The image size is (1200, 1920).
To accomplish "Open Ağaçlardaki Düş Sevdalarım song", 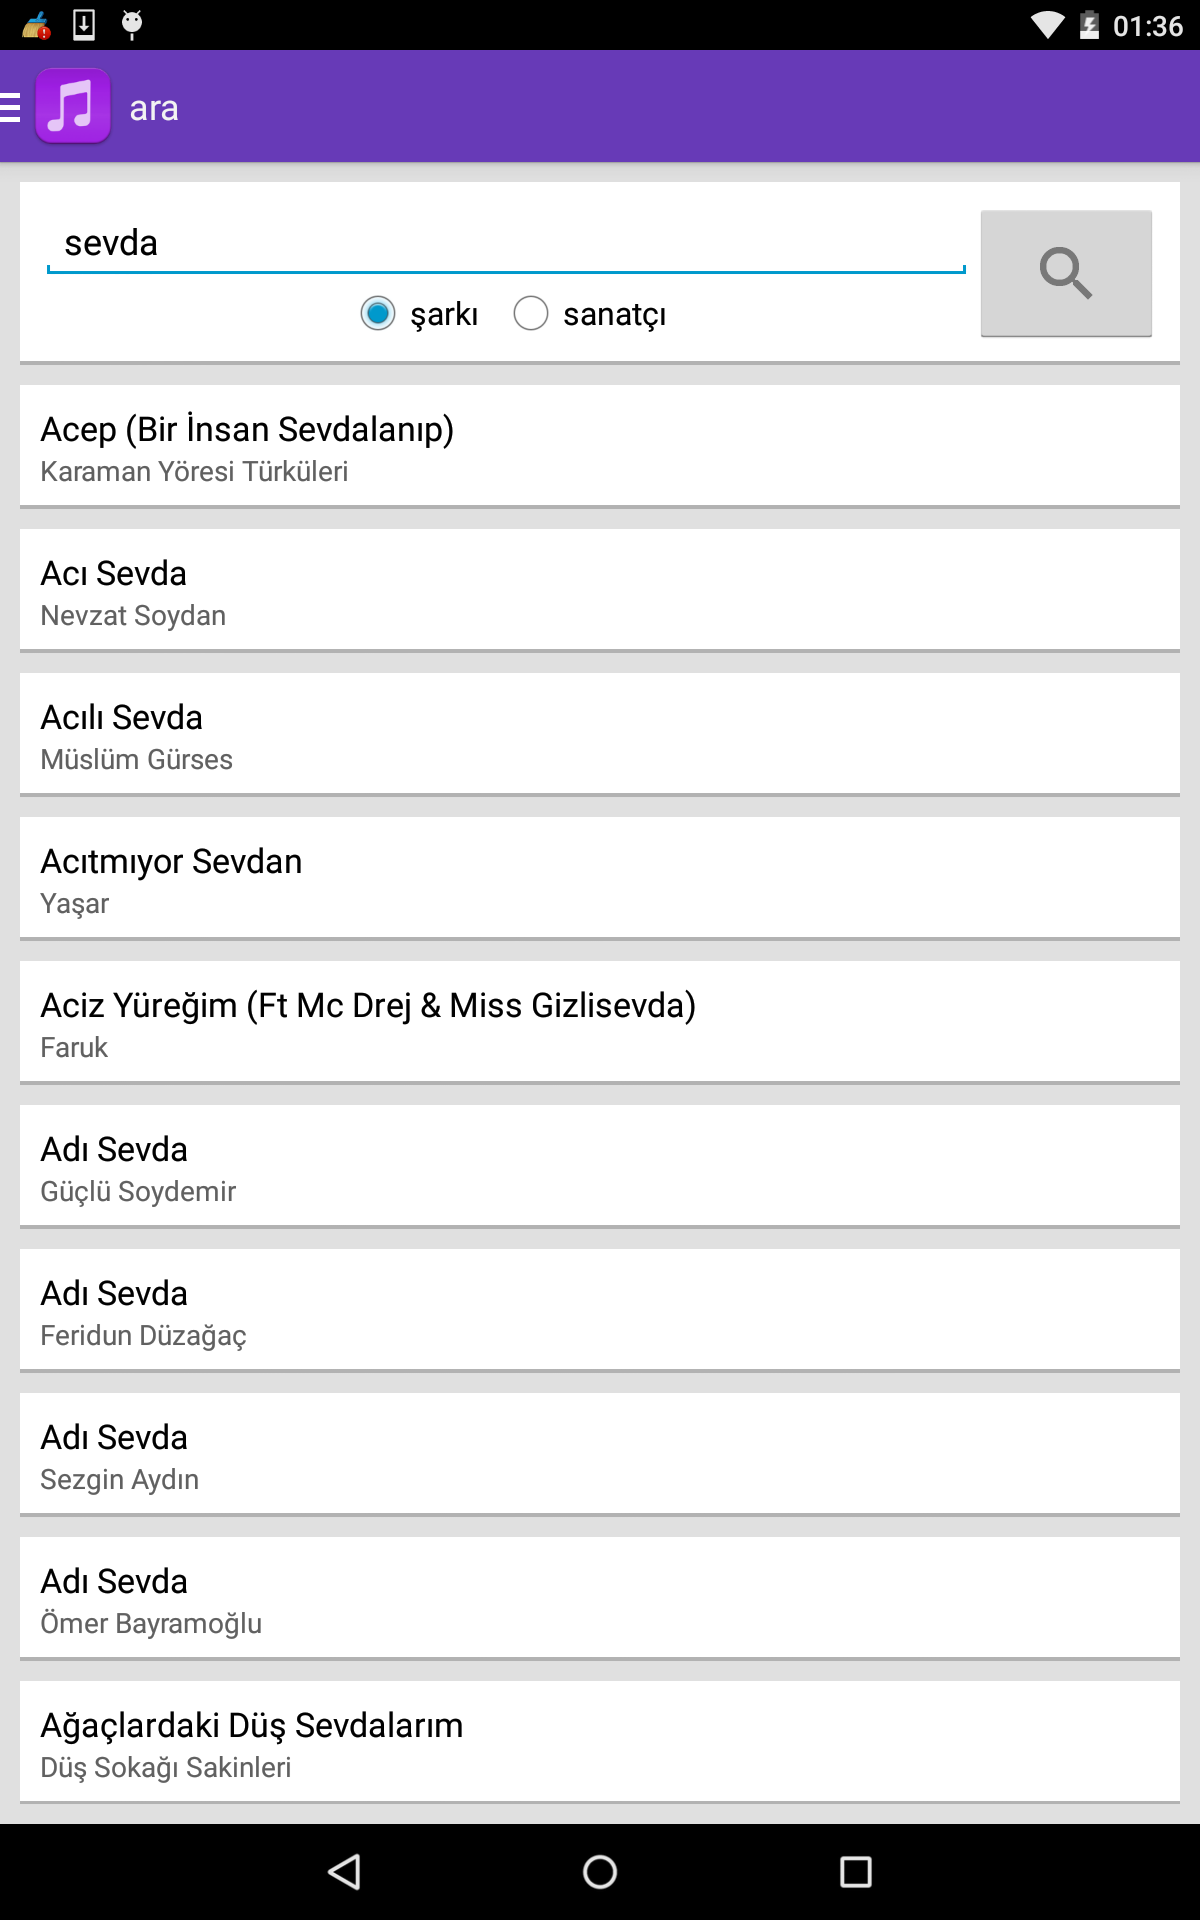I will [600, 1742].
